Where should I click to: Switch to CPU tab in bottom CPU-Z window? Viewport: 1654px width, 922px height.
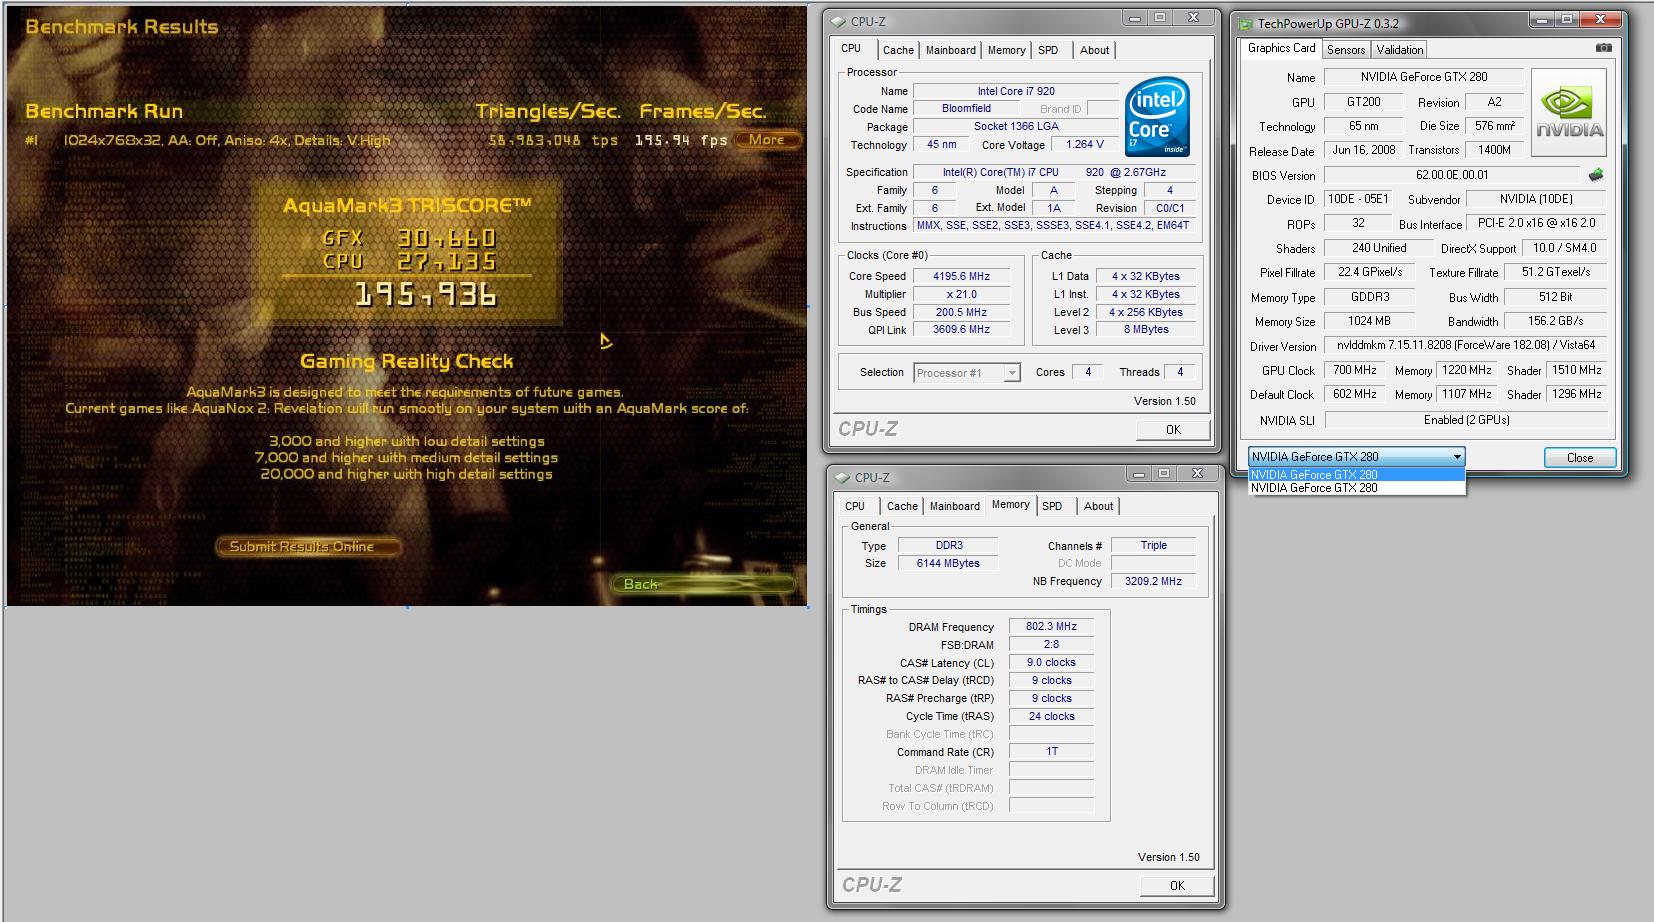point(855,506)
